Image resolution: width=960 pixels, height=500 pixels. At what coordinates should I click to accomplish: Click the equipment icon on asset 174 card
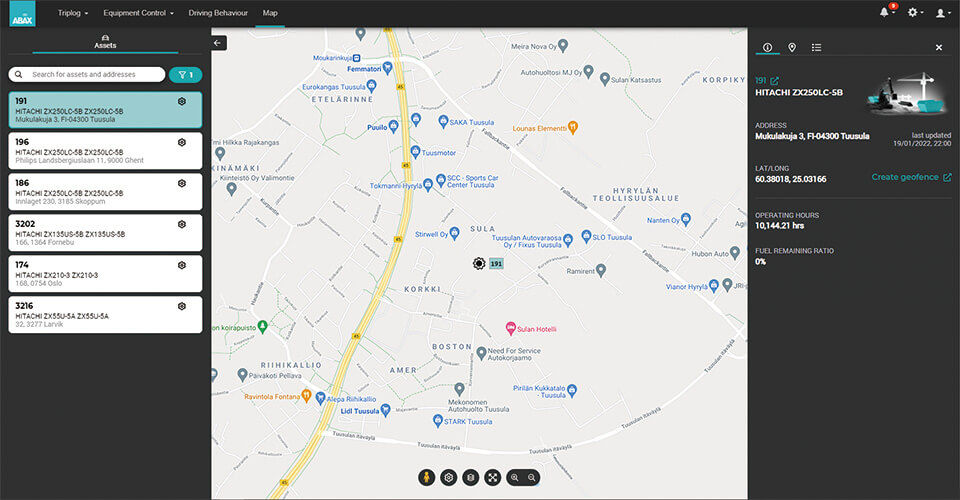(x=182, y=265)
